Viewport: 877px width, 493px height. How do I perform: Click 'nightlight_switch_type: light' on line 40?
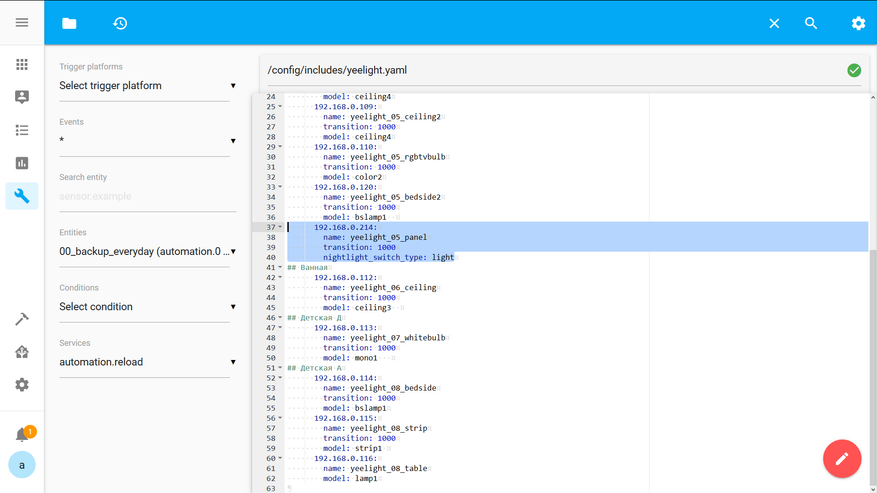coord(388,257)
